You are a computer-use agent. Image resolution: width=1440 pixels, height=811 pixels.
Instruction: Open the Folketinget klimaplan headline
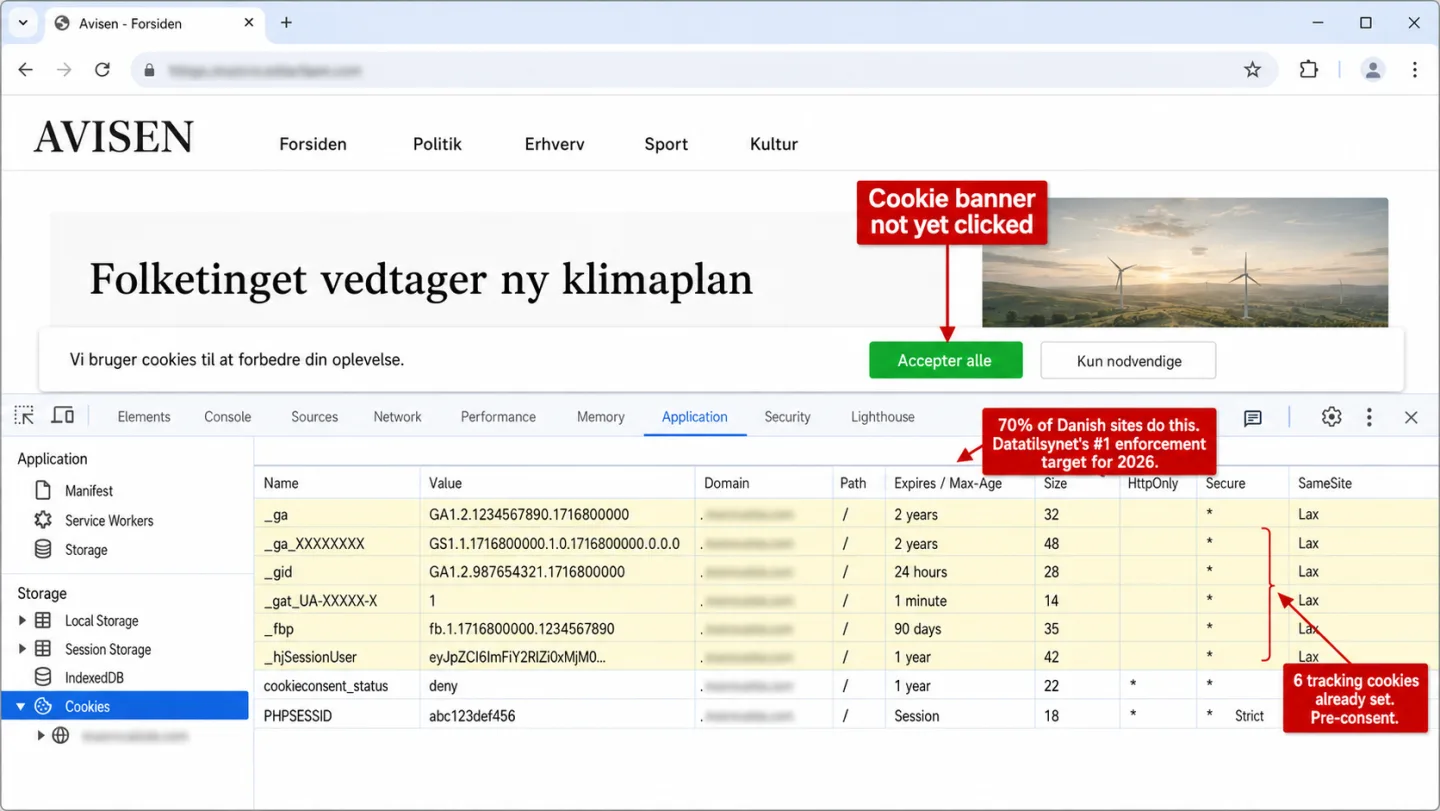click(x=421, y=279)
